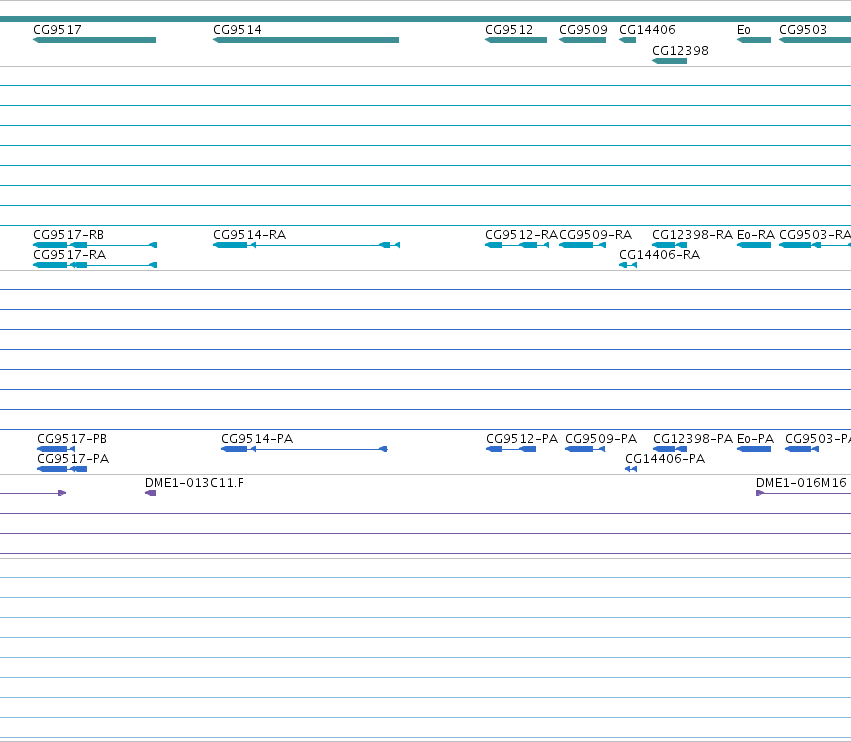Select the CG14406-RA transcript glyph
Image resolution: width=851 pixels, height=742 pixels.
point(628,265)
